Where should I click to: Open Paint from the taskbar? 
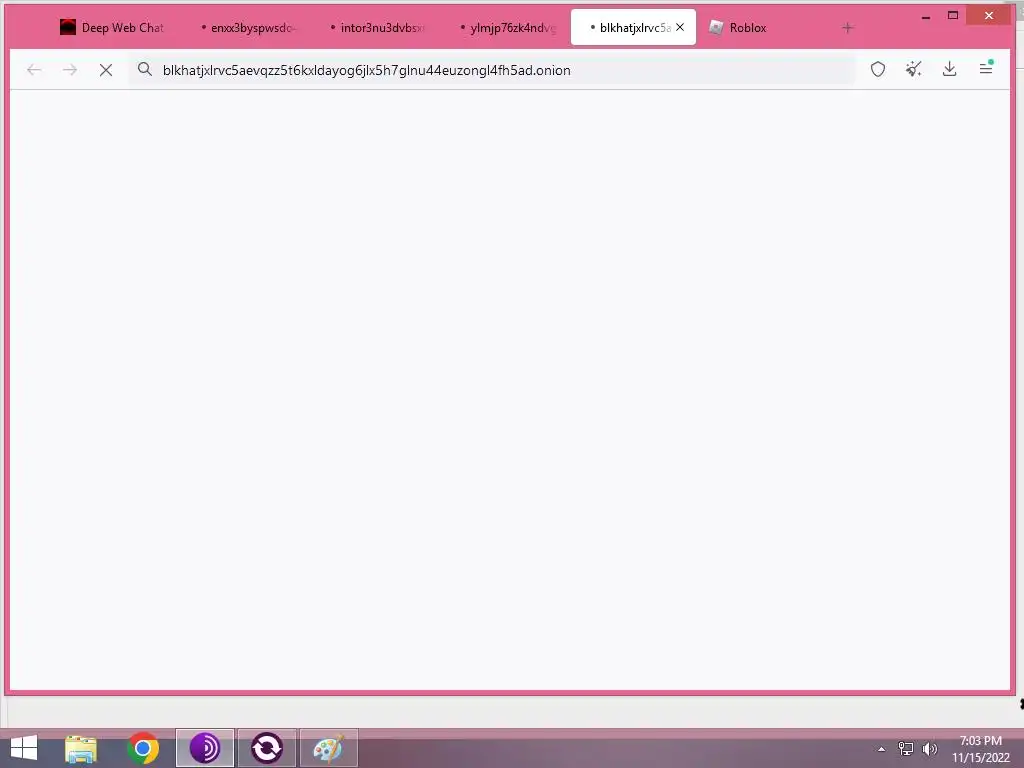[328, 748]
